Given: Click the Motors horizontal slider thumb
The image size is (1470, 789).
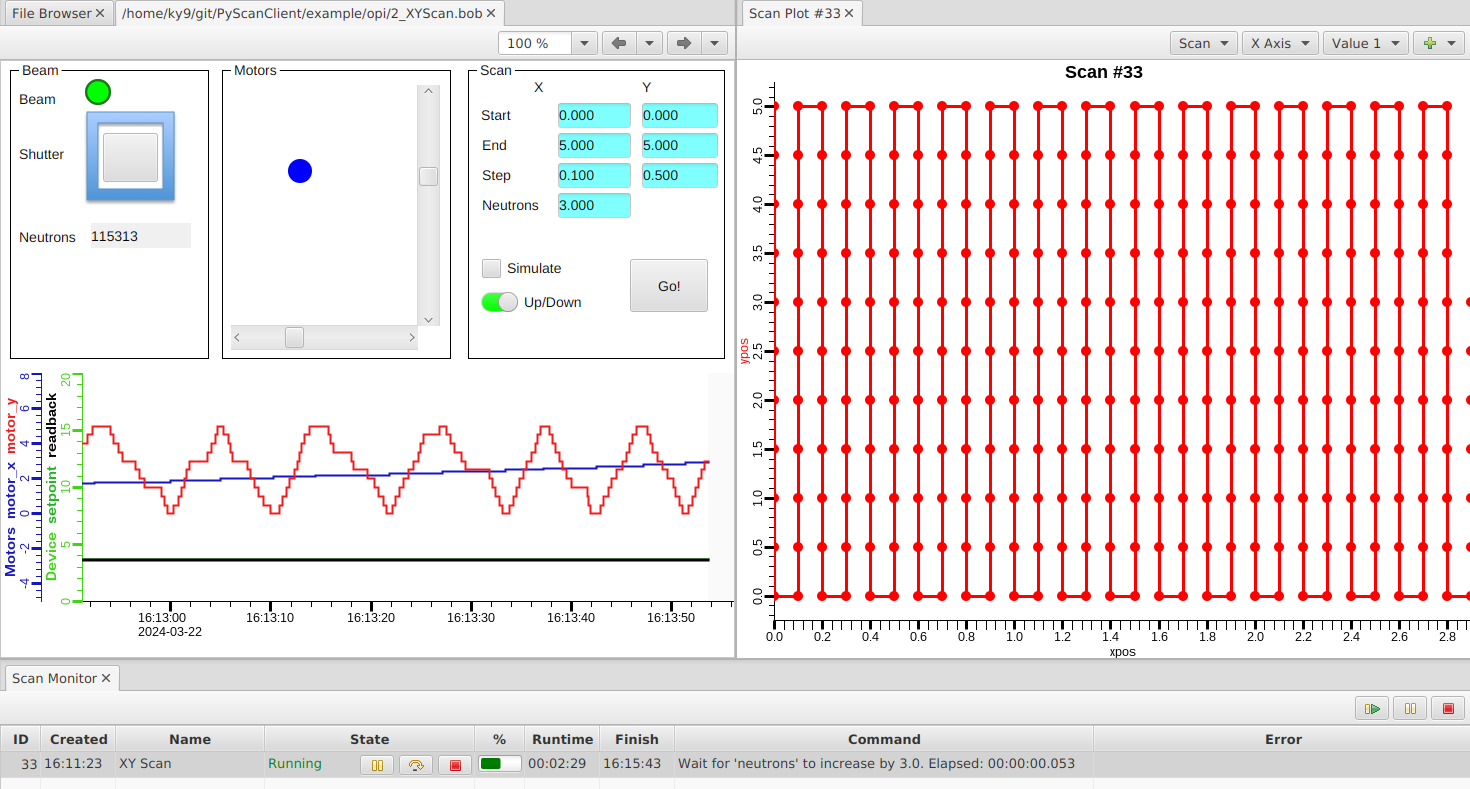Looking at the screenshot, I should (x=294, y=338).
